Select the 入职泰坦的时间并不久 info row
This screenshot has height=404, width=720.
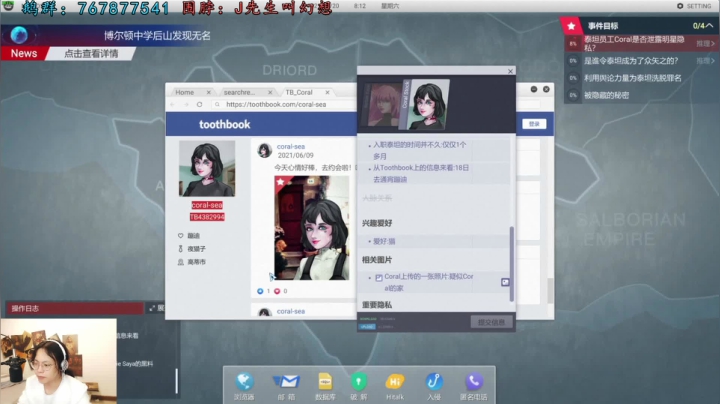click(x=435, y=150)
